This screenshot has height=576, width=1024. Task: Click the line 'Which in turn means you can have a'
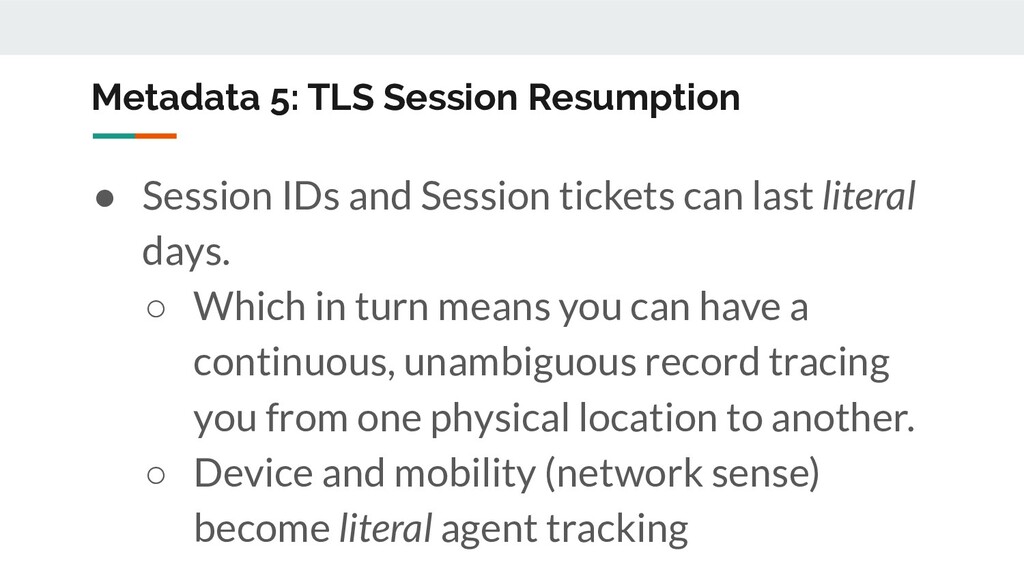[x=501, y=307]
